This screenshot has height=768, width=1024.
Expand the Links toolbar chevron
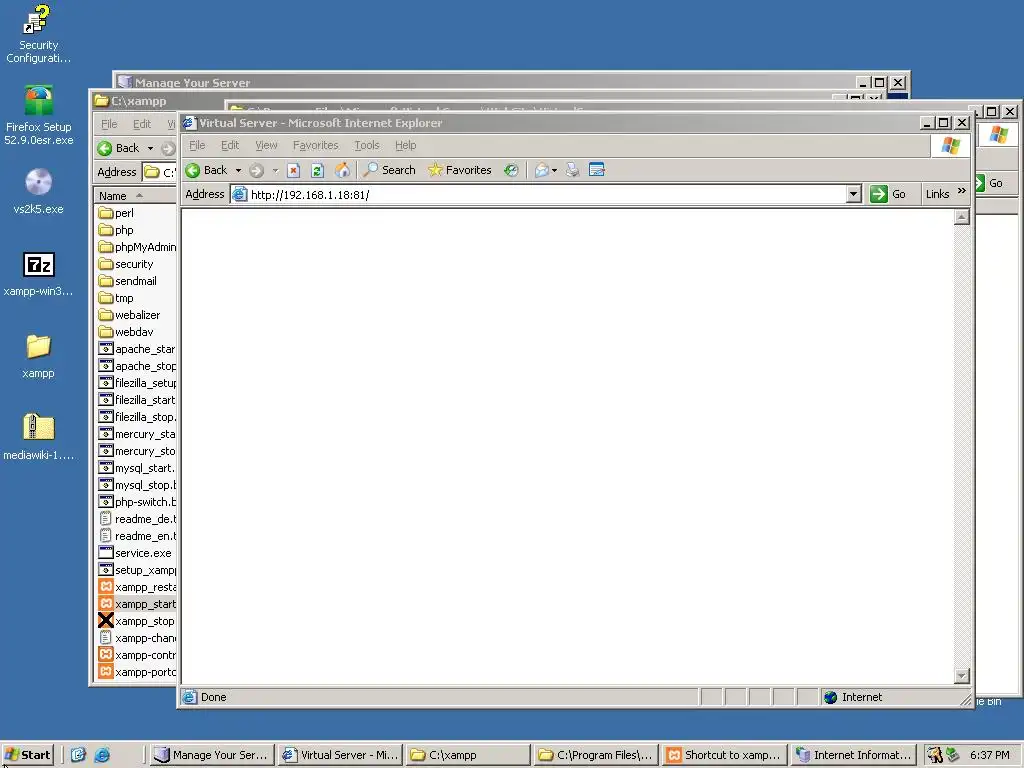(x=961, y=191)
